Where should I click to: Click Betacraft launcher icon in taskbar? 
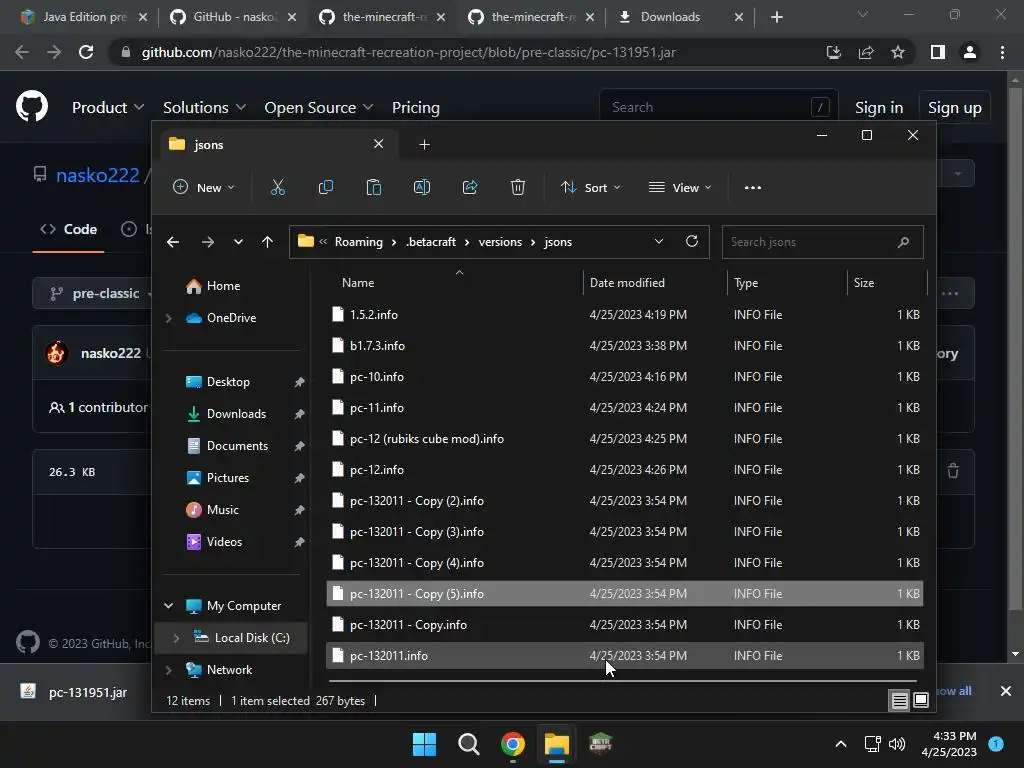[x=601, y=744]
